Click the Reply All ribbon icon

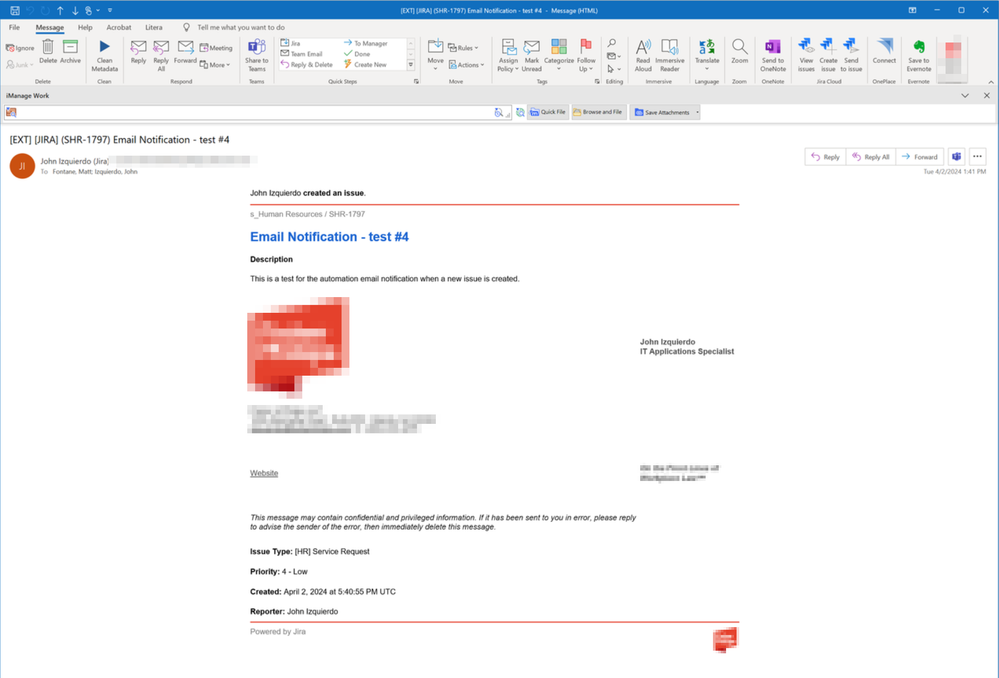pos(161,56)
